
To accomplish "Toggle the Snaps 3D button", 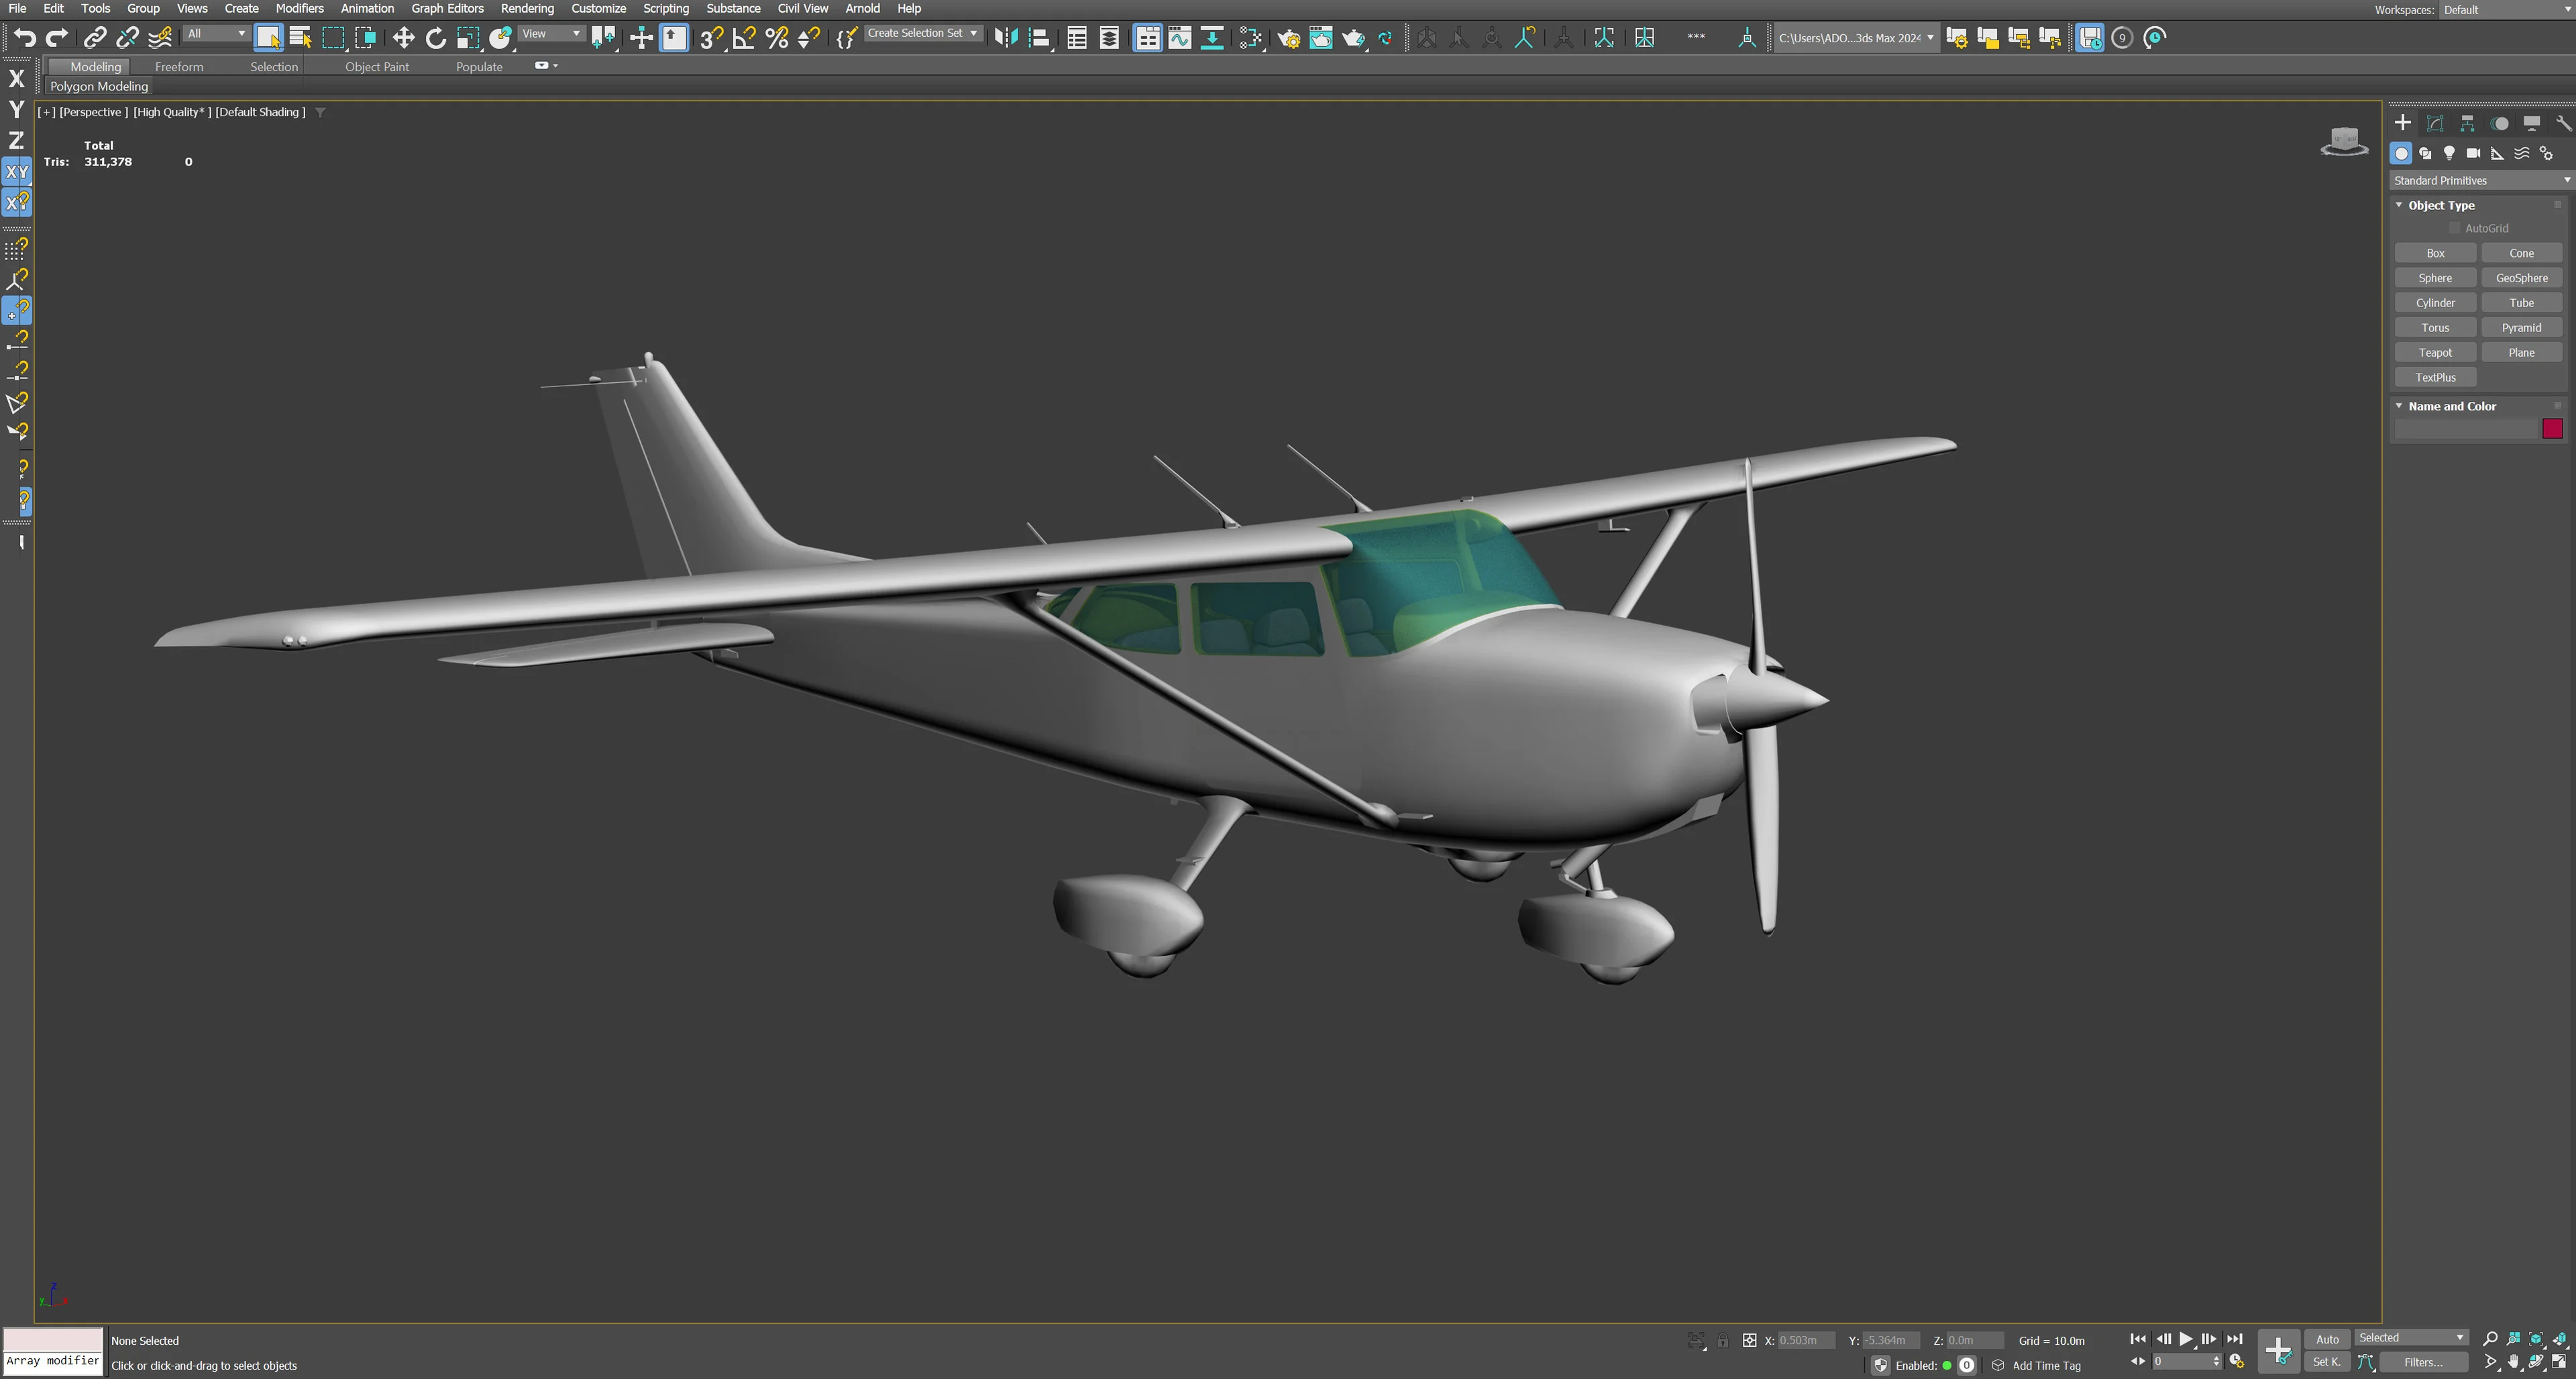I will click(x=711, y=38).
